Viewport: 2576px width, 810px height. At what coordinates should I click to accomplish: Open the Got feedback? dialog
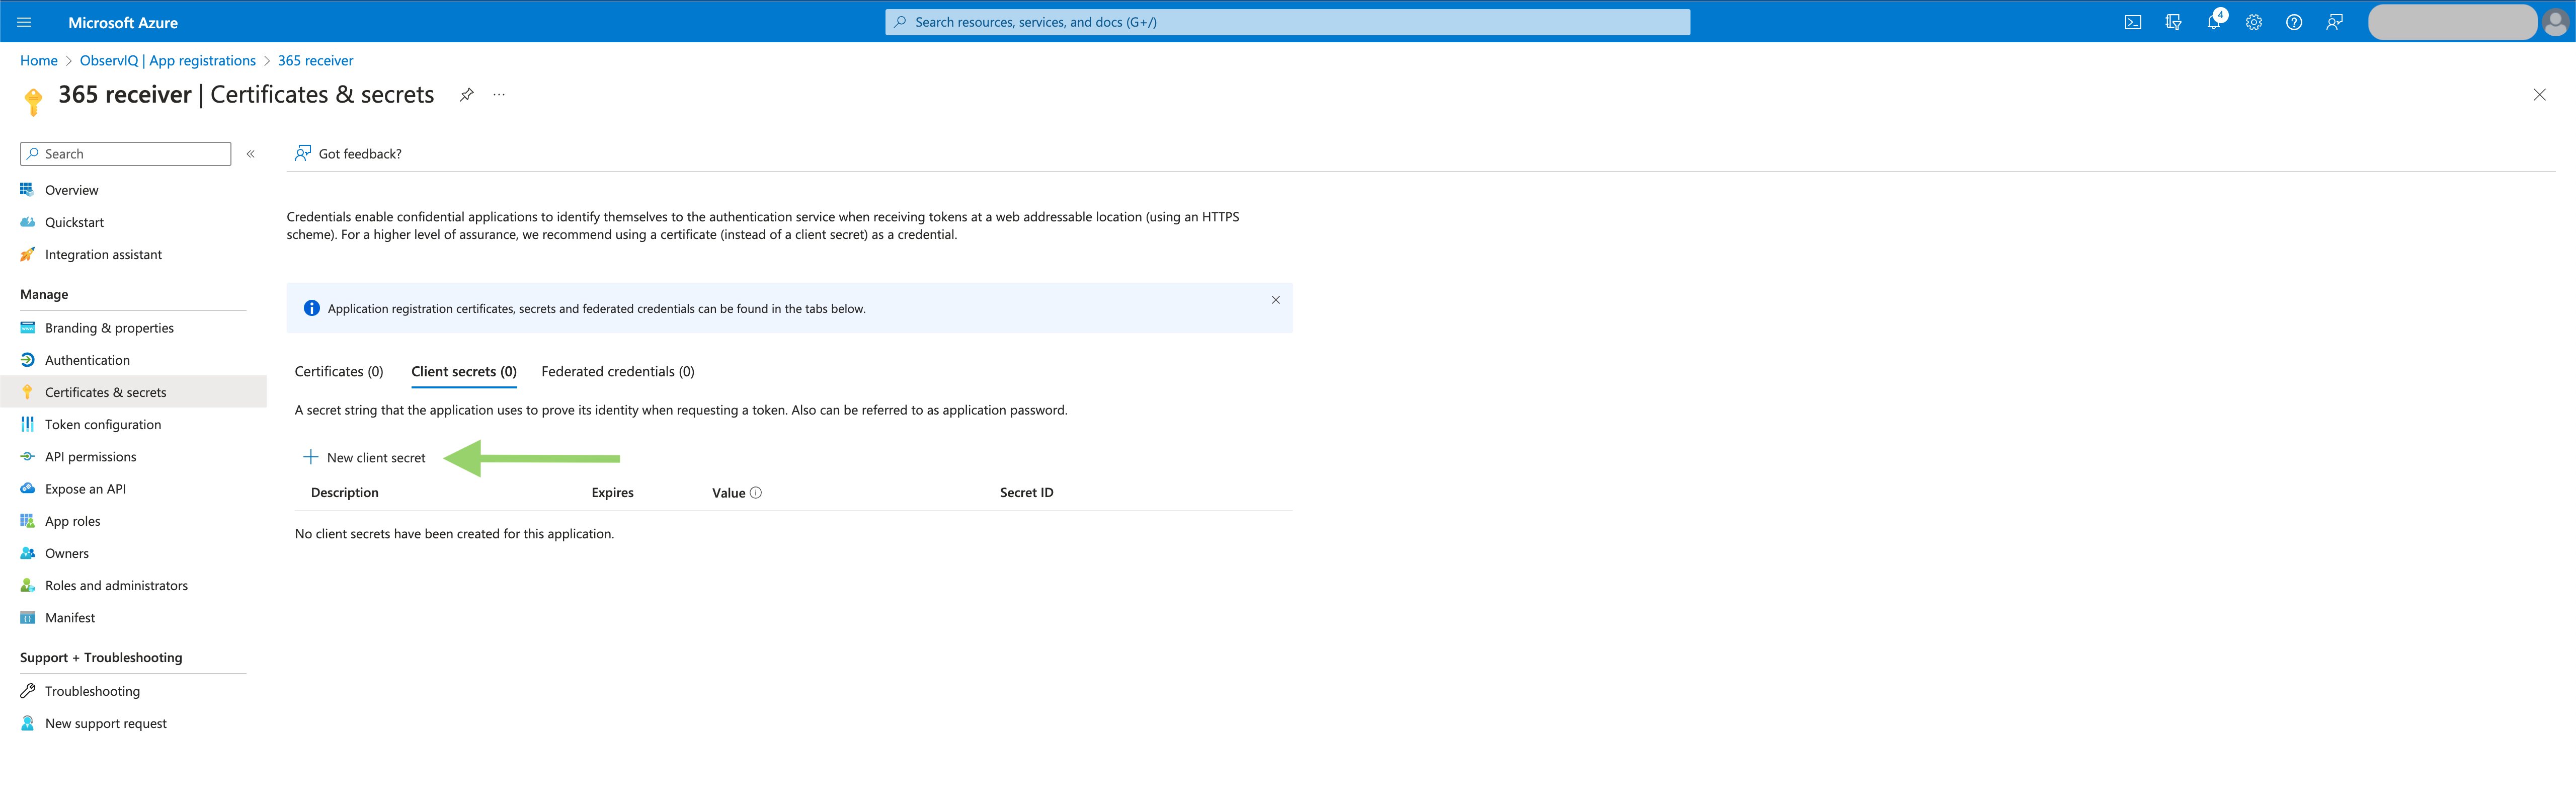347,153
